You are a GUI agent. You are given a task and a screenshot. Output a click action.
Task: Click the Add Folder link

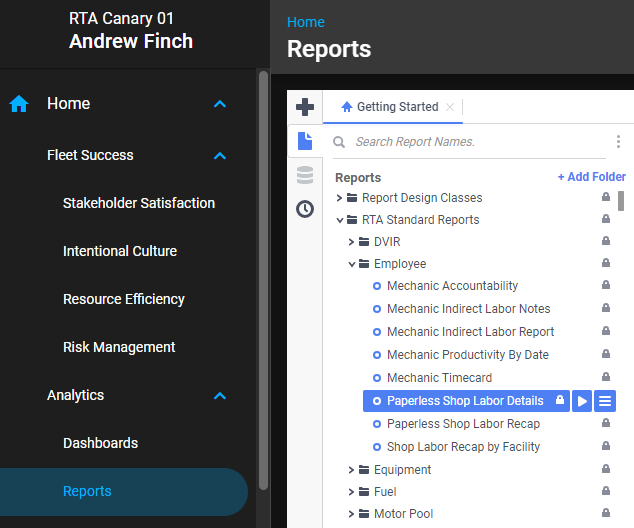tap(591, 177)
